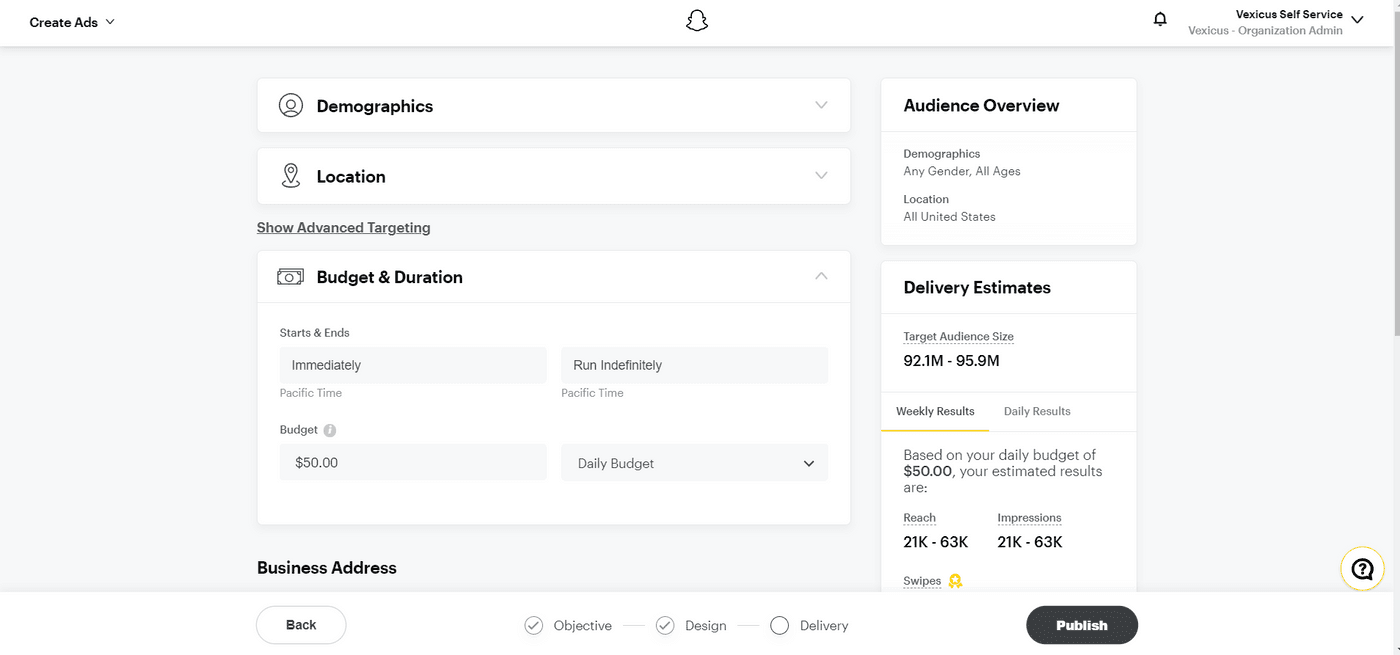Image resolution: width=1400 pixels, height=655 pixels.
Task: Click the Location pin icon
Action: [x=291, y=176]
